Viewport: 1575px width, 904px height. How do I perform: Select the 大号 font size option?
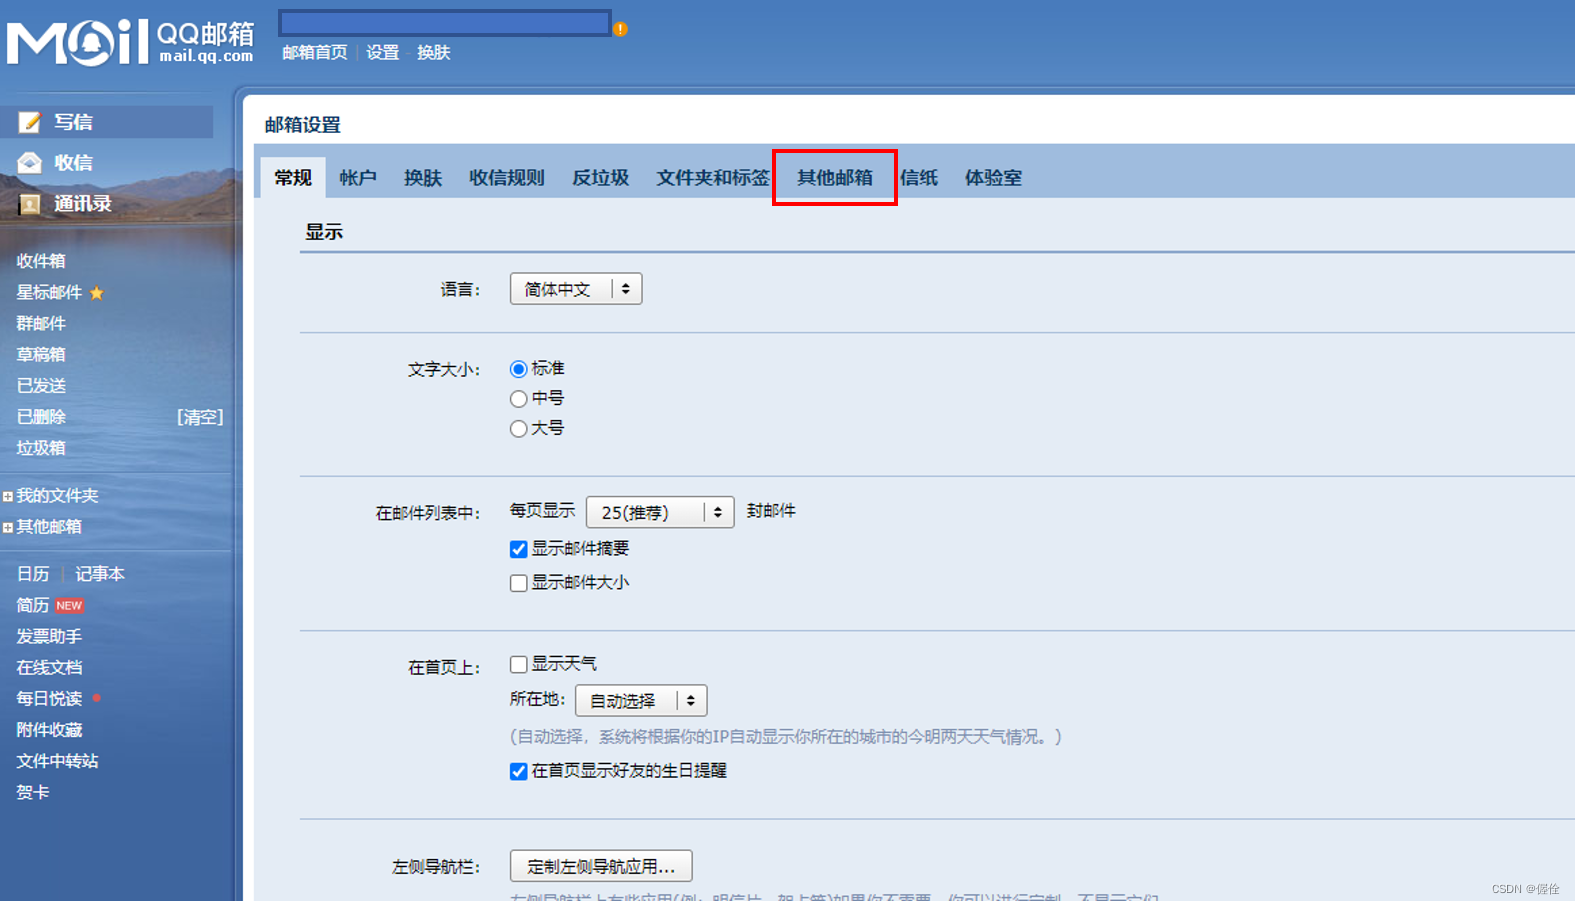(x=518, y=429)
